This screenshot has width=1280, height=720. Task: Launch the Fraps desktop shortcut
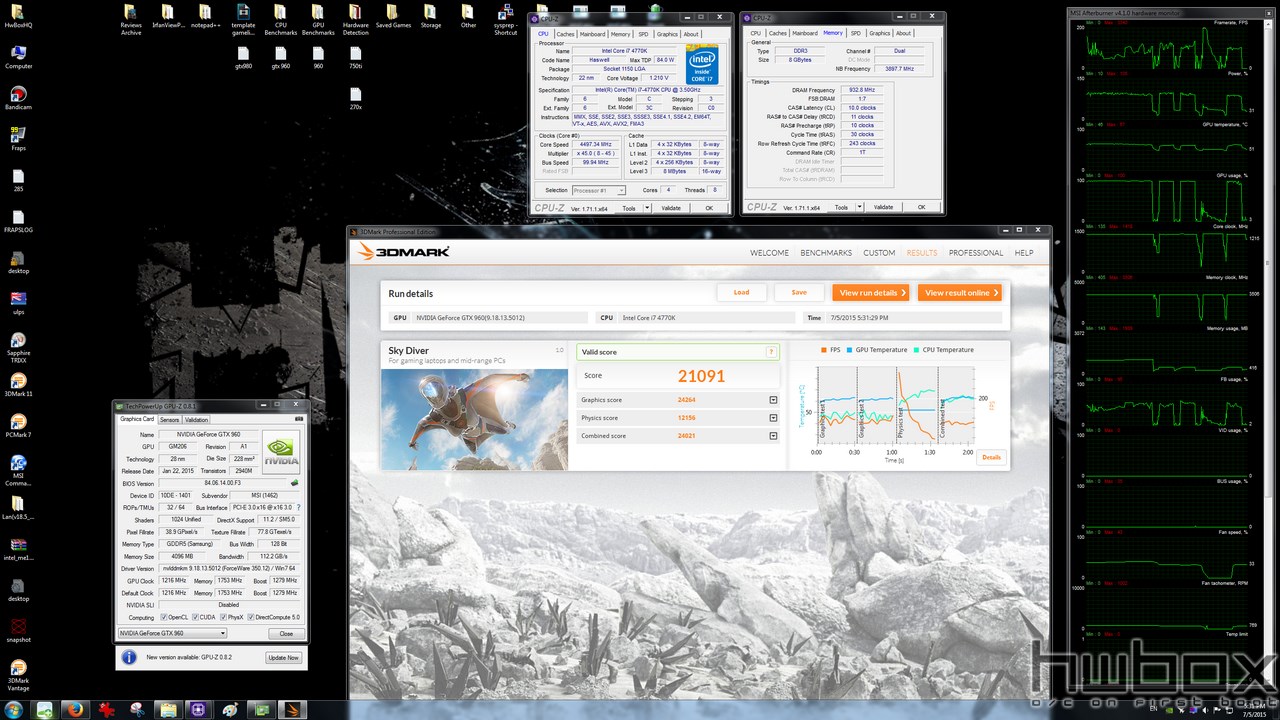(18, 138)
